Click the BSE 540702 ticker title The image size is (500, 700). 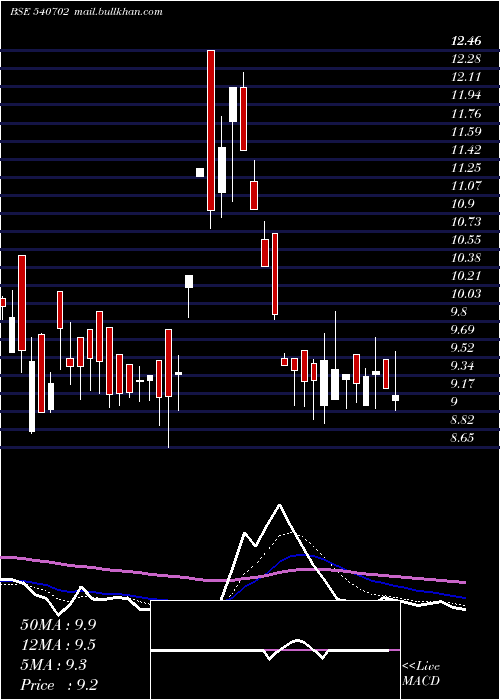coord(39,12)
